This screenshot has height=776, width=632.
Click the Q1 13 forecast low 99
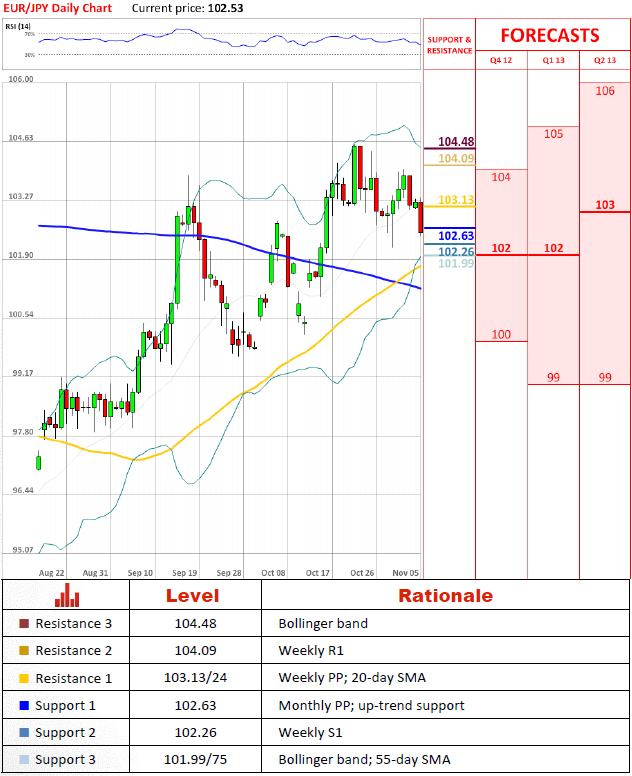point(553,378)
